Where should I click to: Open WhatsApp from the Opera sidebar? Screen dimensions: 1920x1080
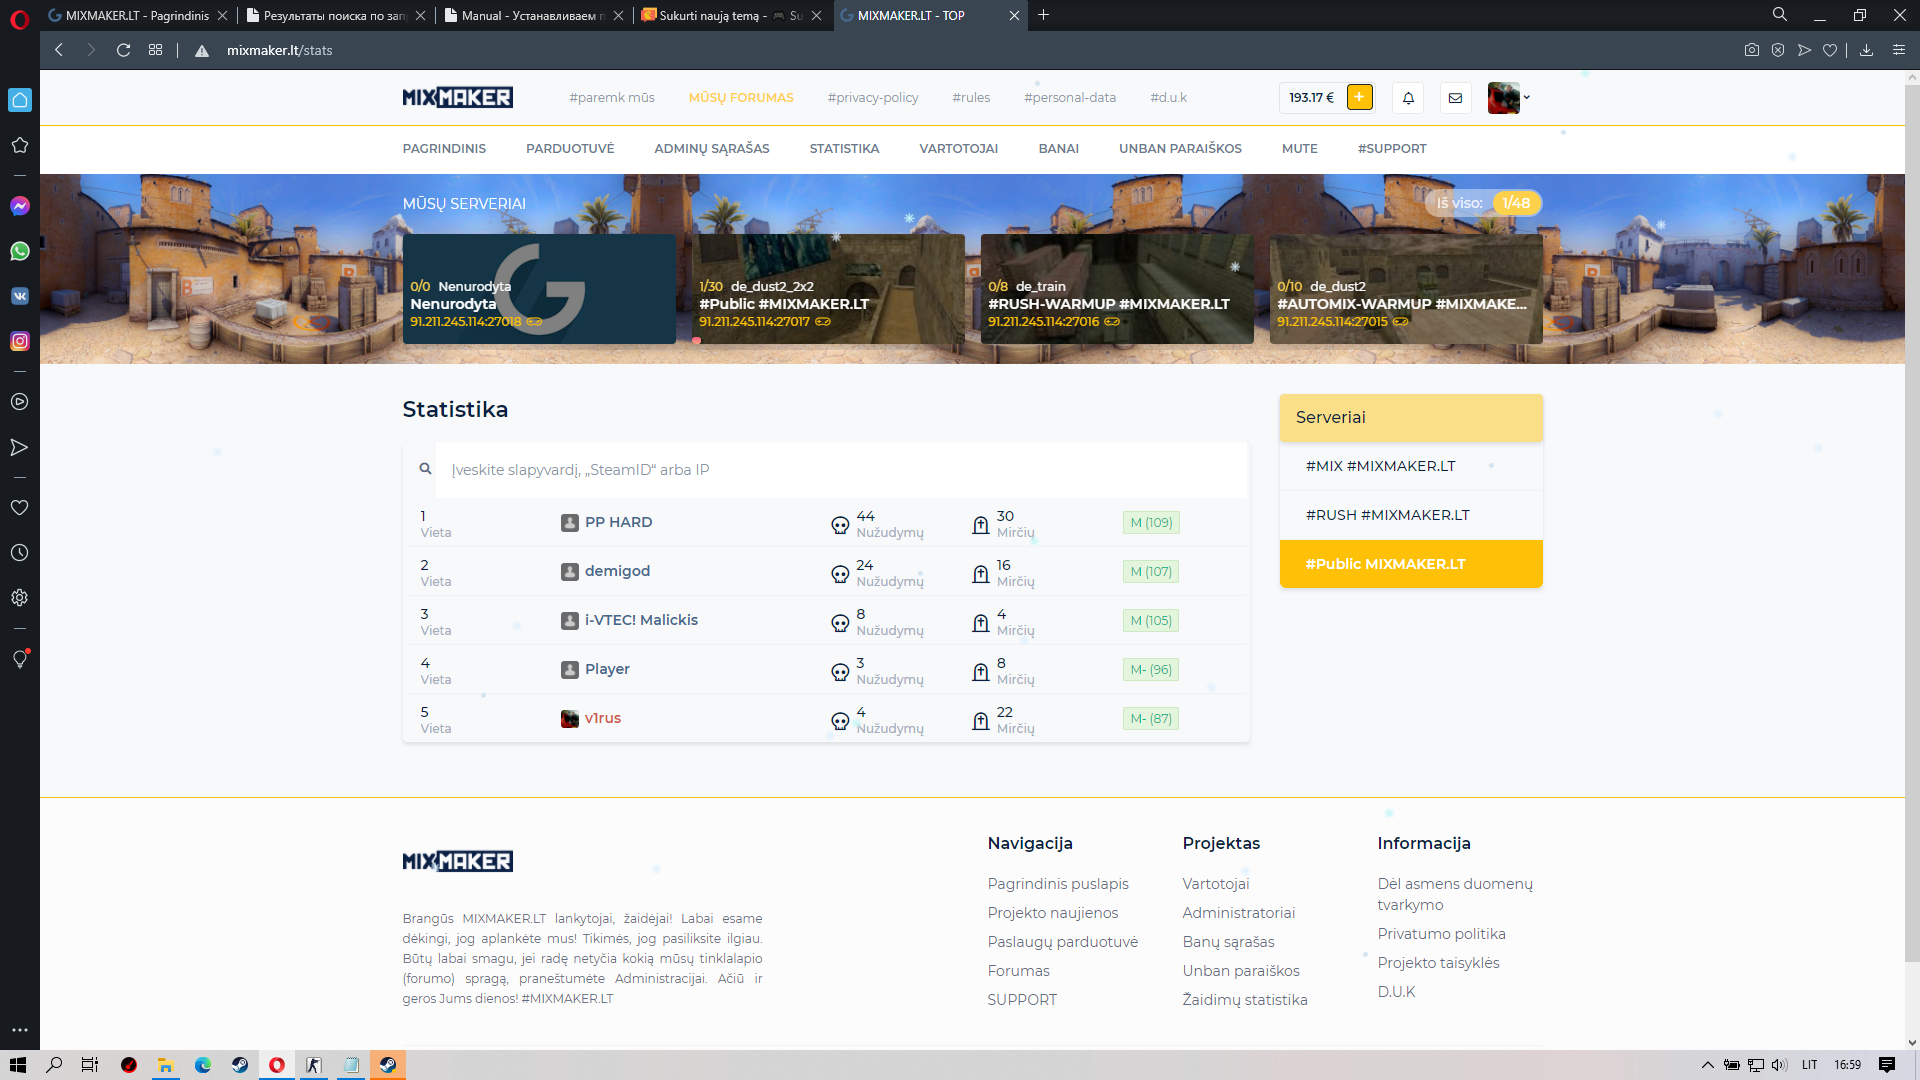point(20,251)
